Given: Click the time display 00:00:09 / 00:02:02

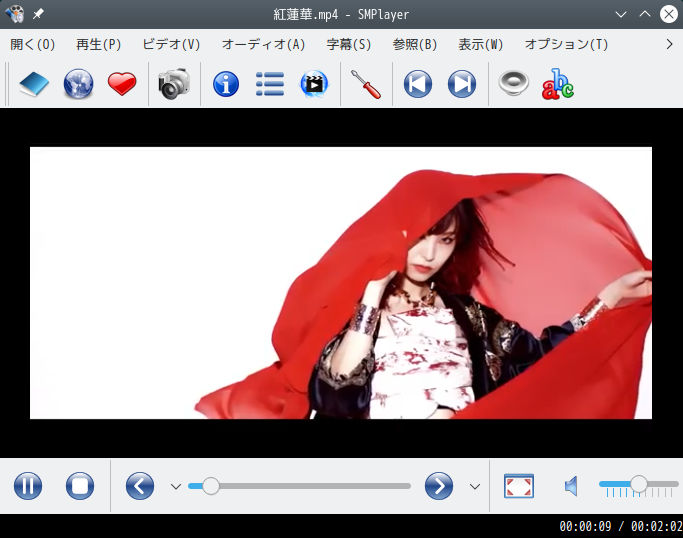Looking at the screenshot, I should 621,526.
